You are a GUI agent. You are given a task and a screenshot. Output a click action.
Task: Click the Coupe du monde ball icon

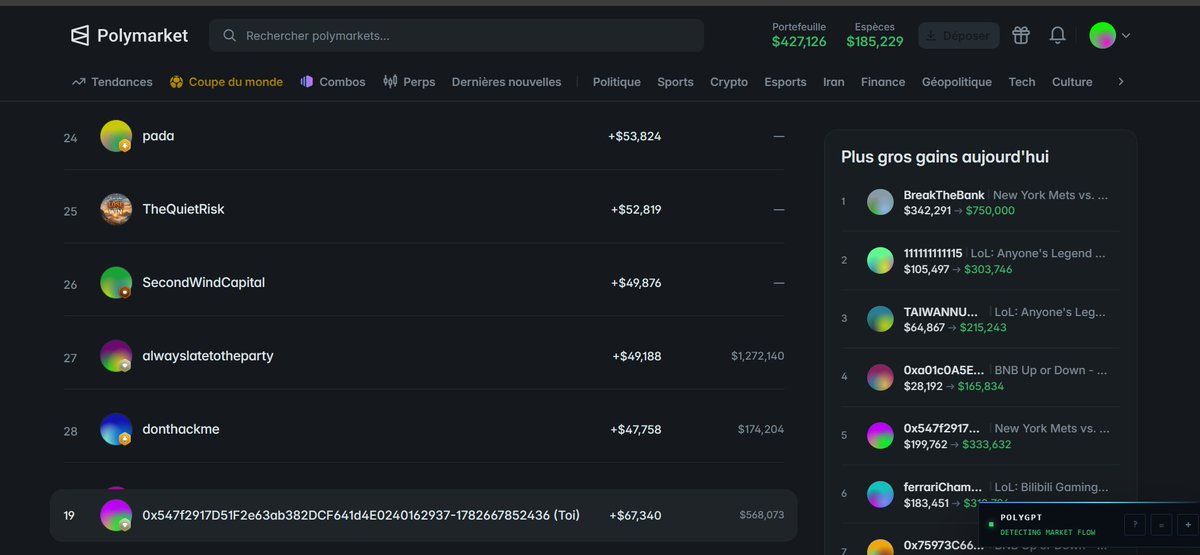[x=176, y=82]
